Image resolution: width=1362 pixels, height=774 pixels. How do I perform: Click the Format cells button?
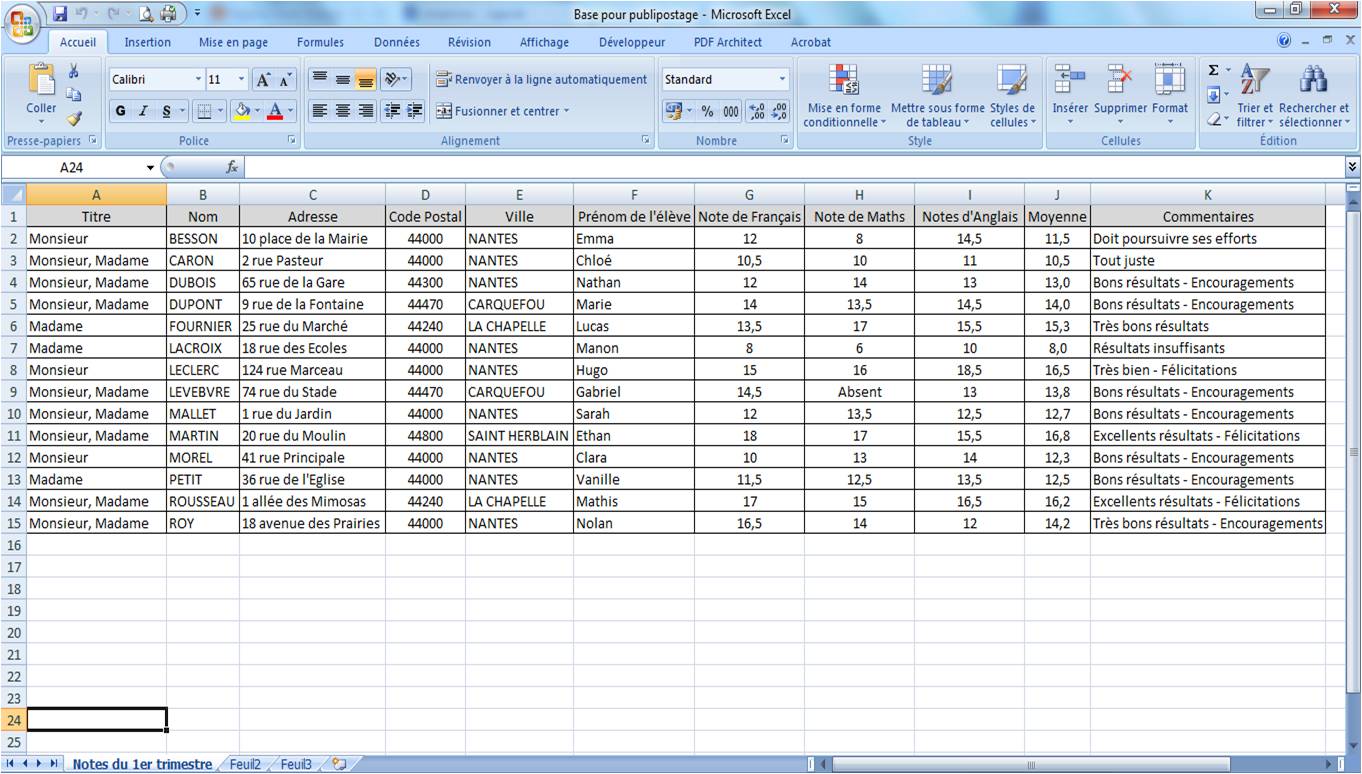point(1170,95)
